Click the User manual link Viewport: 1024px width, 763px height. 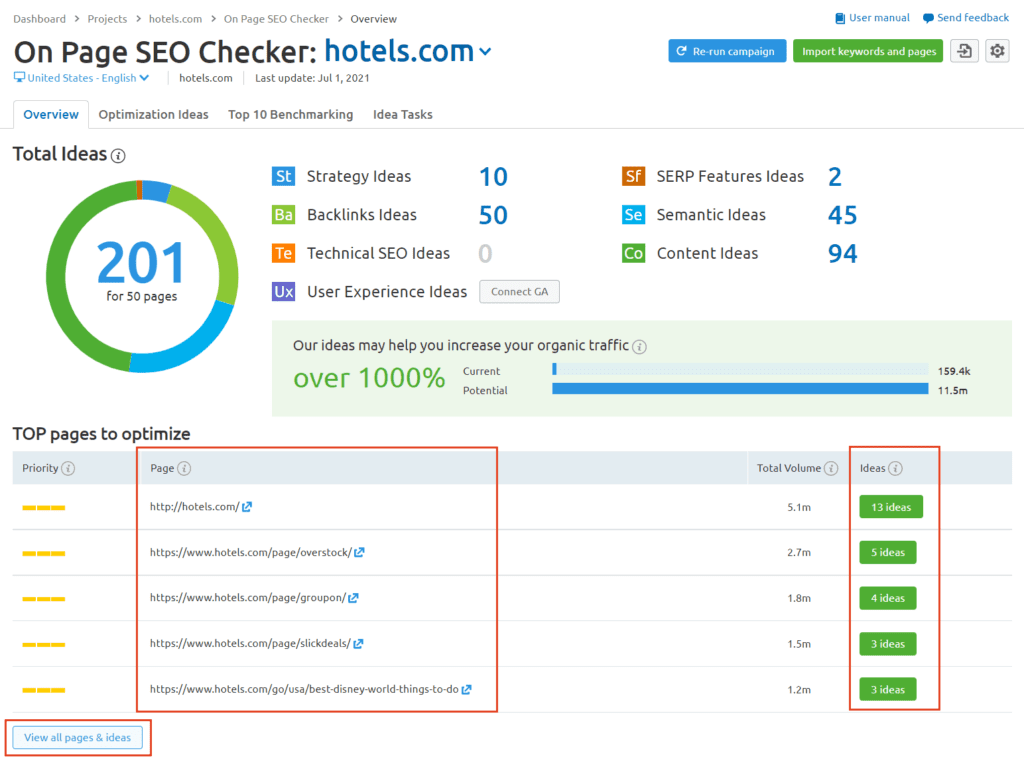pos(879,18)
